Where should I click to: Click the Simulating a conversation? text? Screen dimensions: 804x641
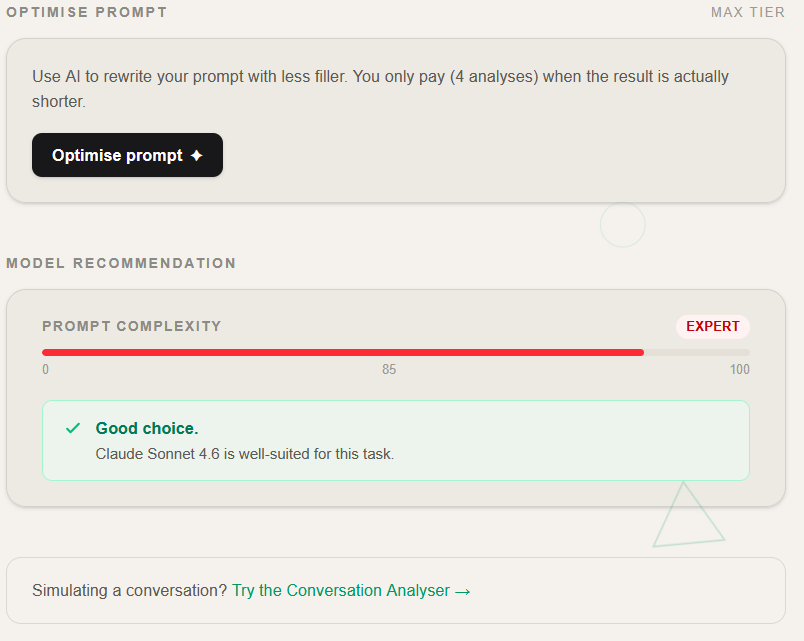[x=130, y=590]
